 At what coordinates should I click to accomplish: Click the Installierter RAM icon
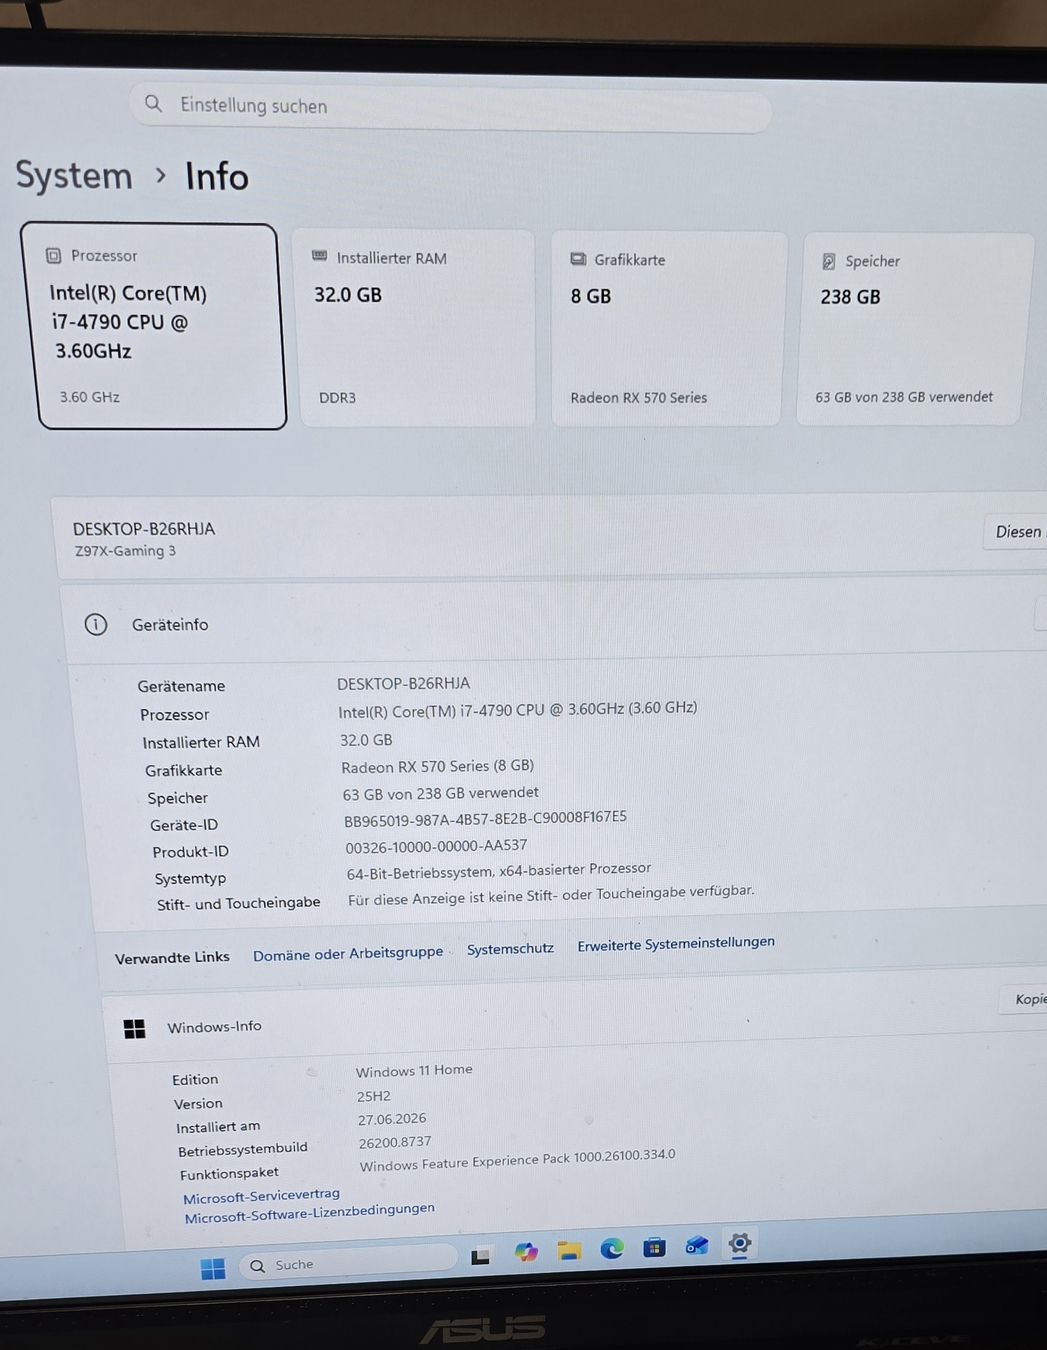320,257
